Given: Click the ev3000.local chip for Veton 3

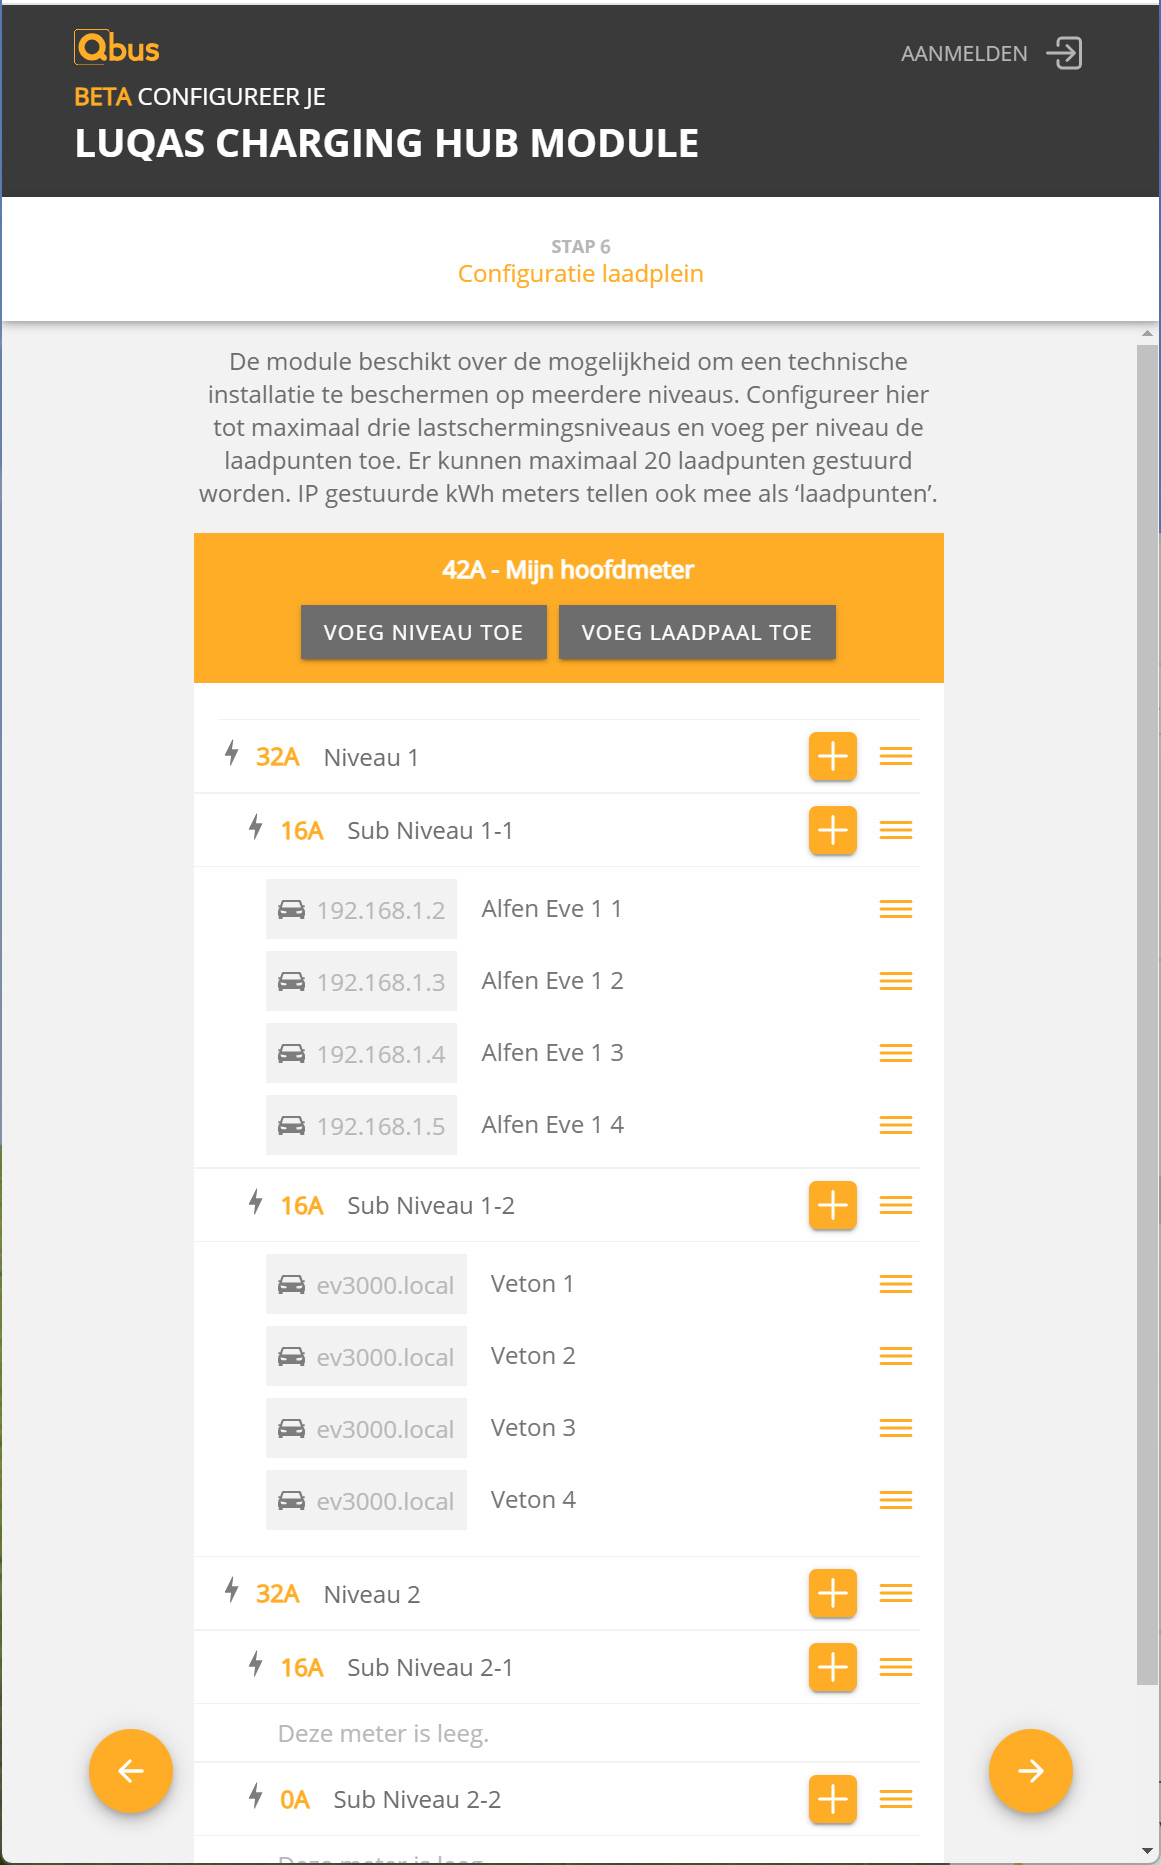Looking at the screenshot, I should coord(366,1428).
